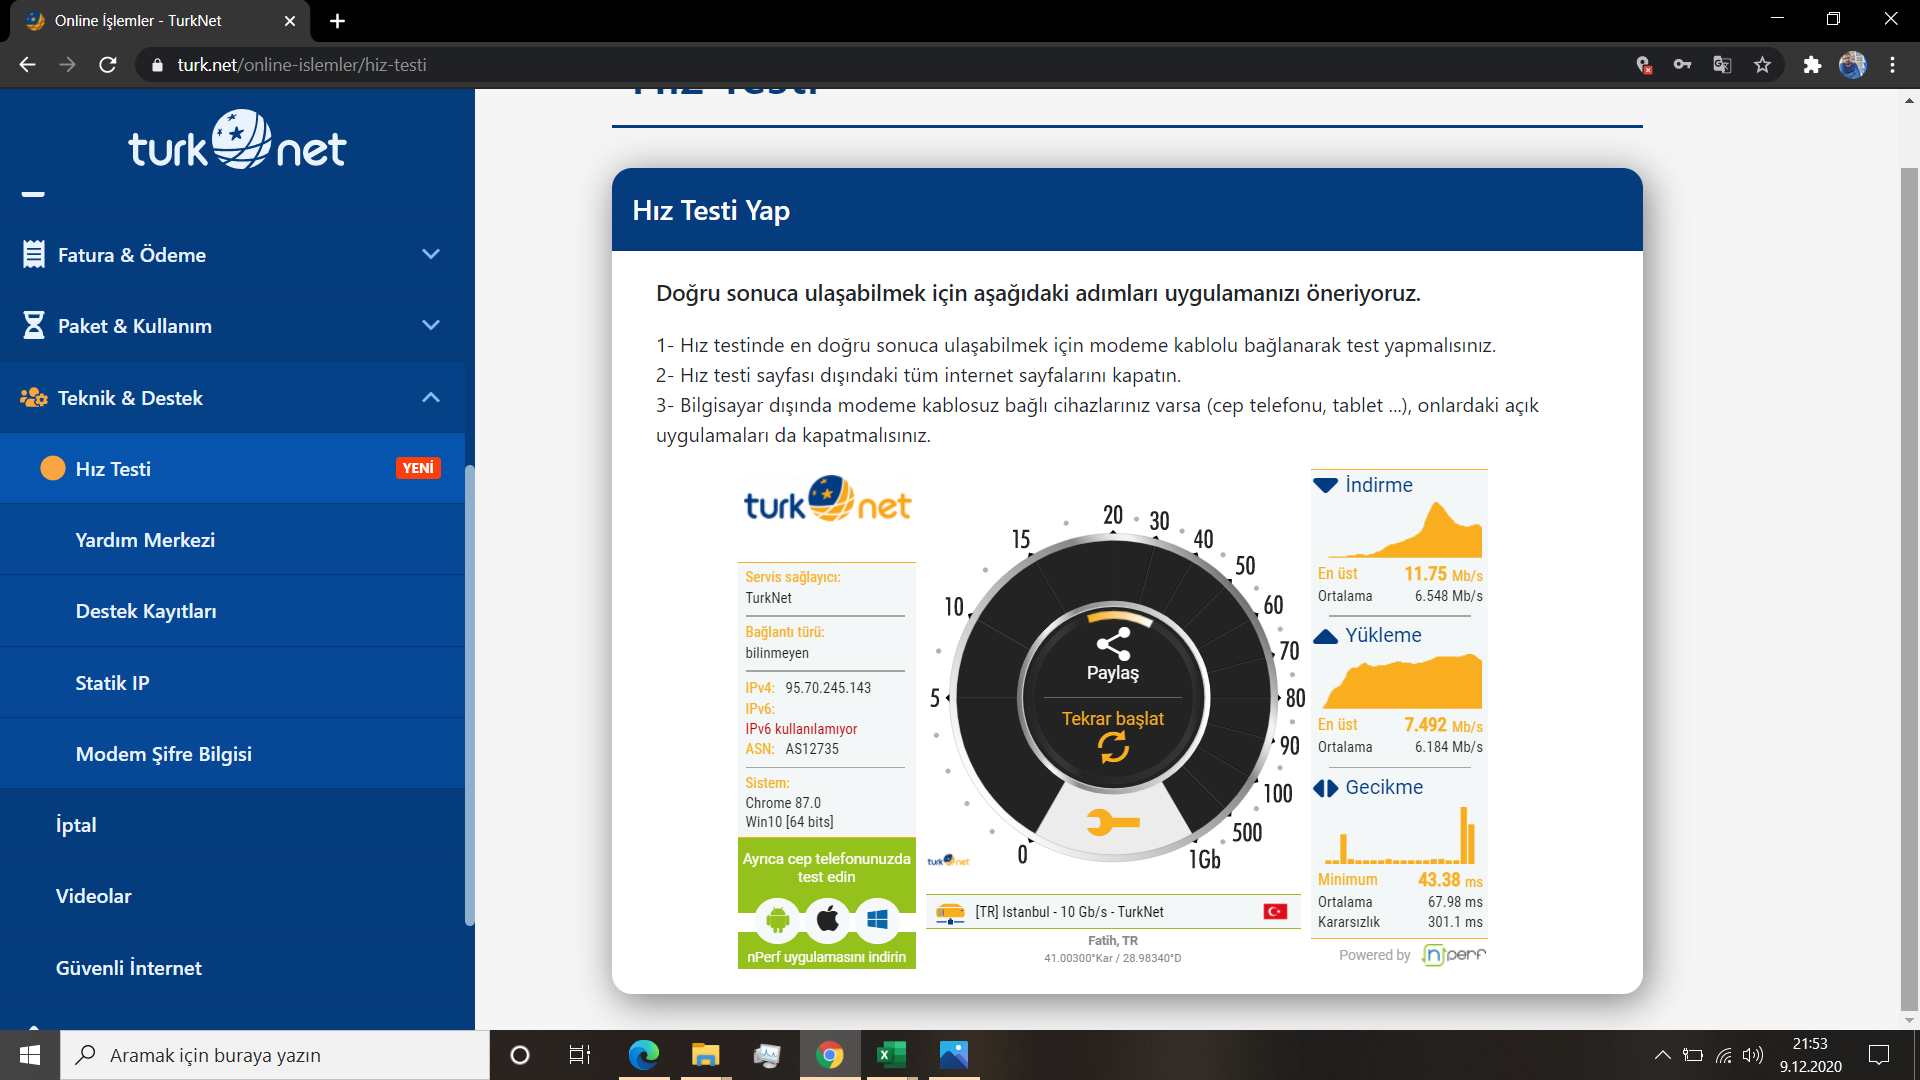
Task: Click the ASN value AS12735
Action: [812, 749]
